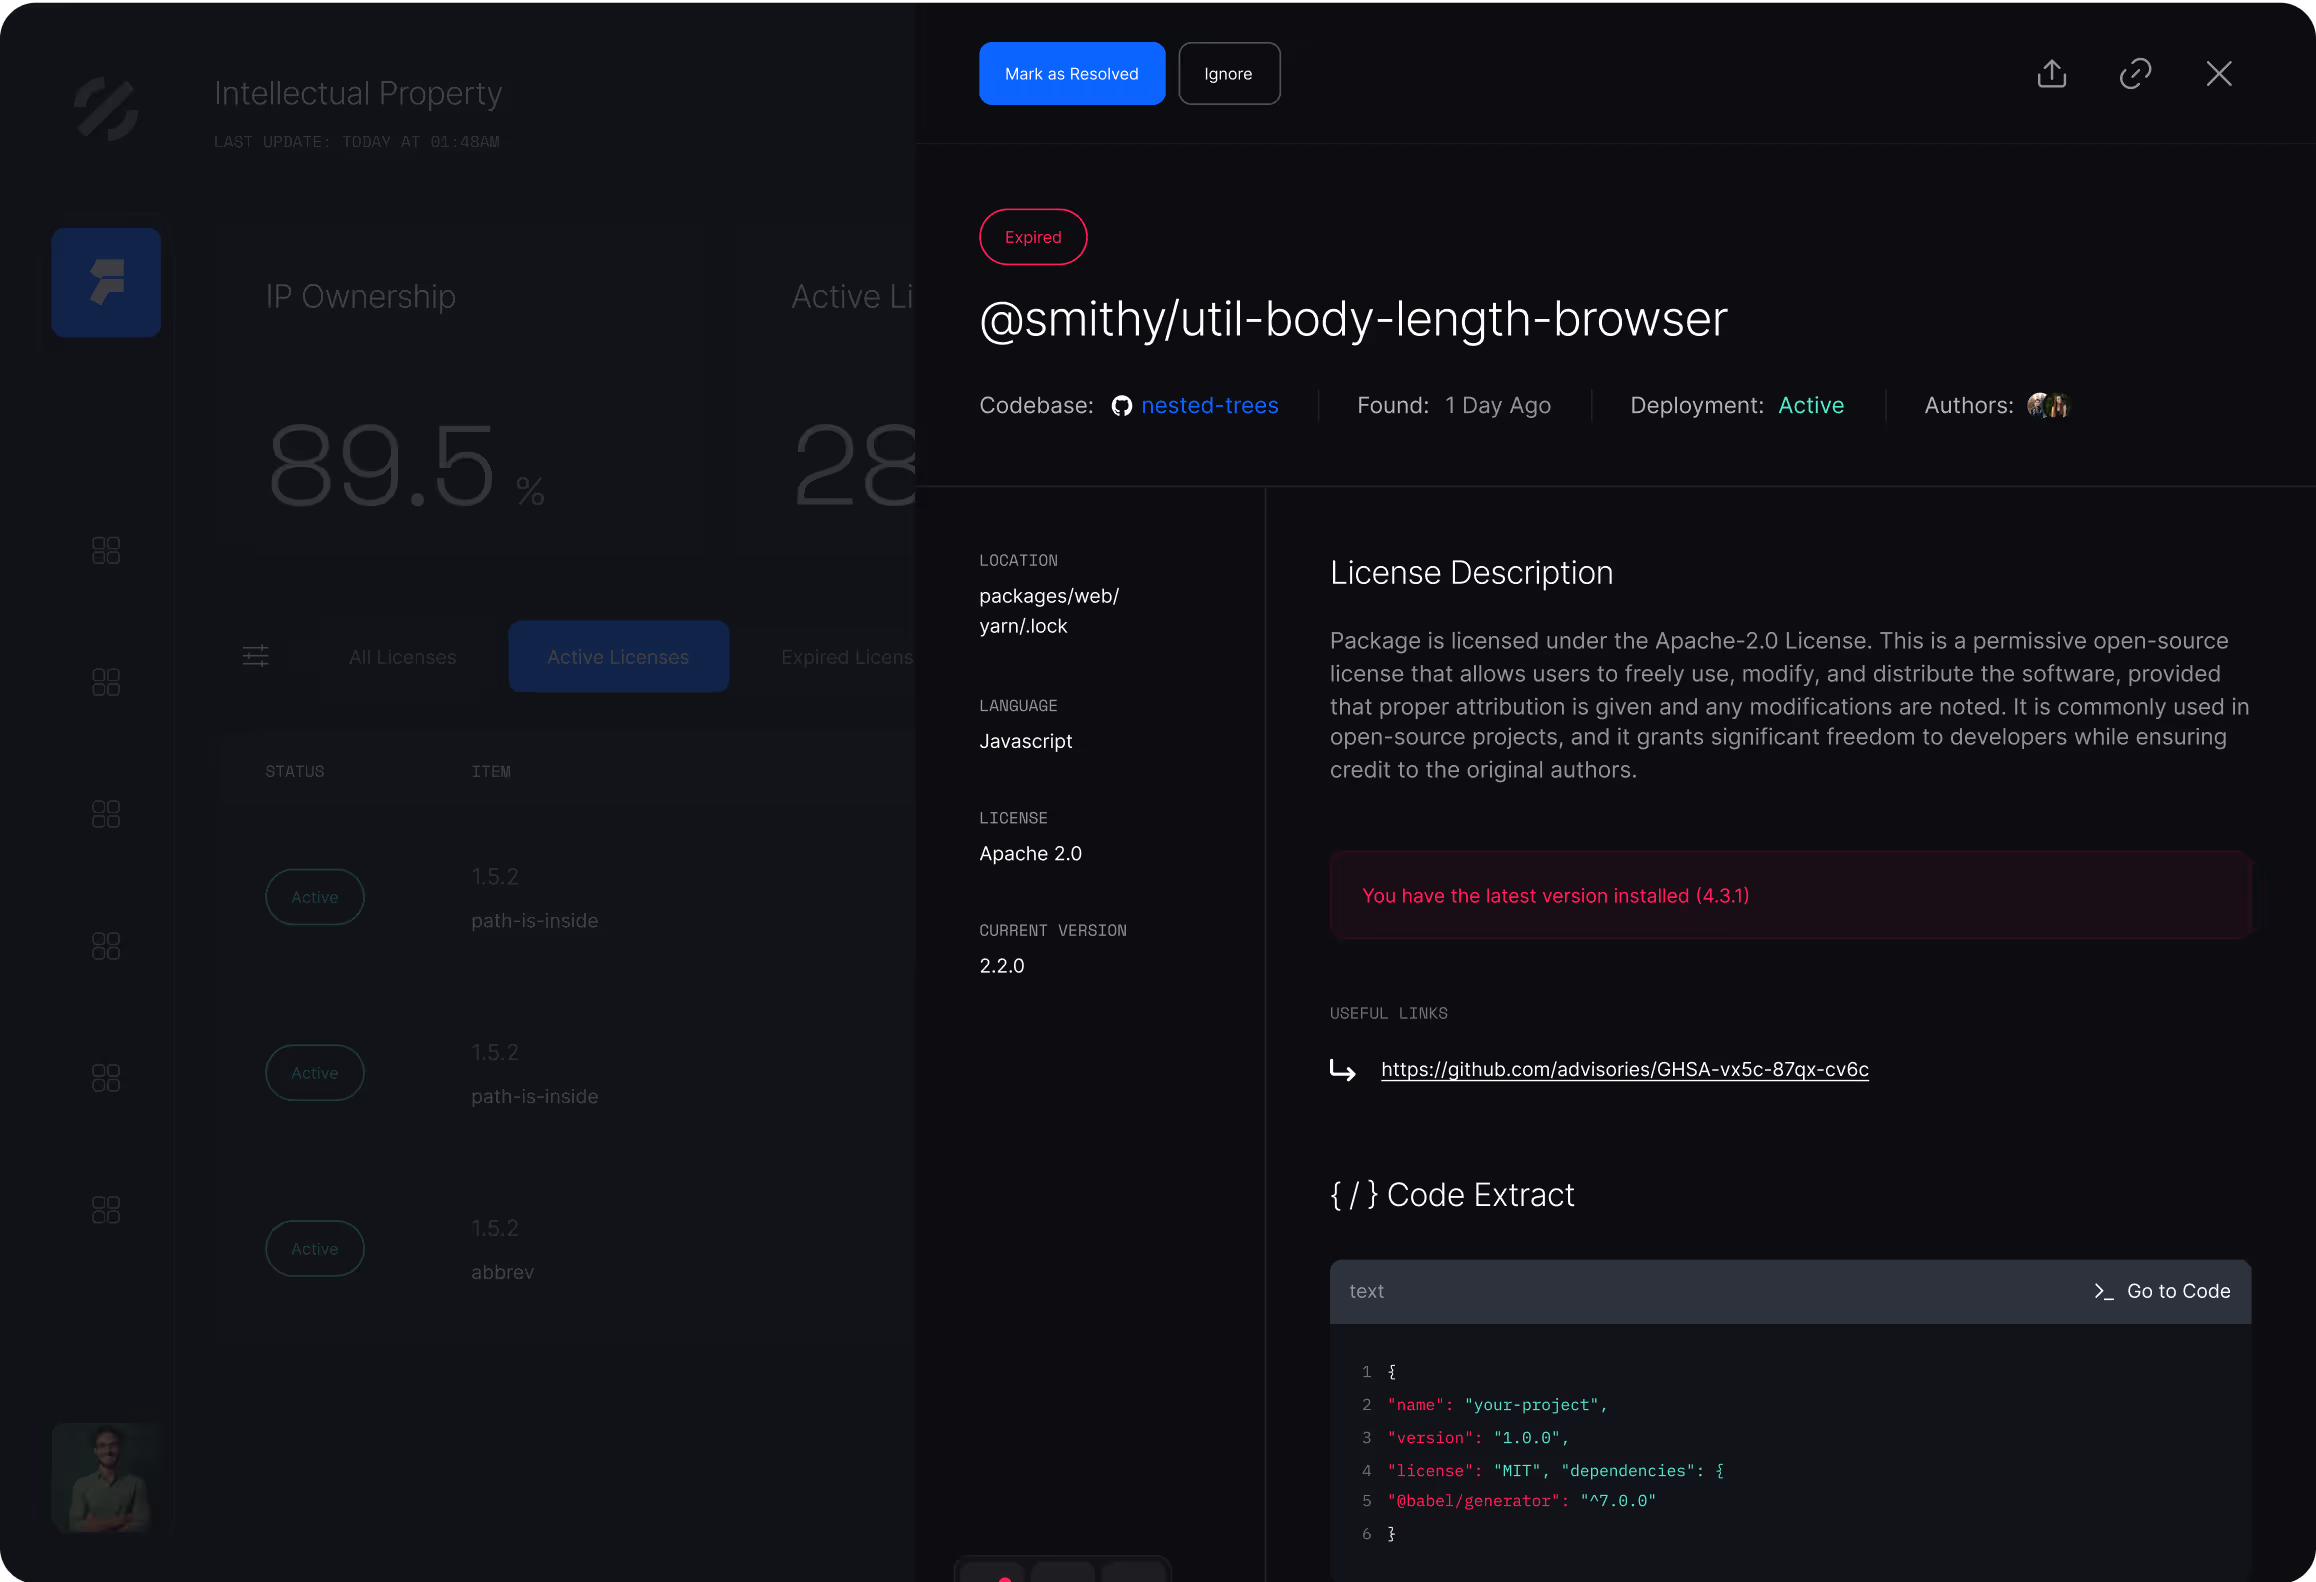Click the Go to Code terminal icon
Viewport: 2316px width, 1582px height.
pos(2103,1291)
